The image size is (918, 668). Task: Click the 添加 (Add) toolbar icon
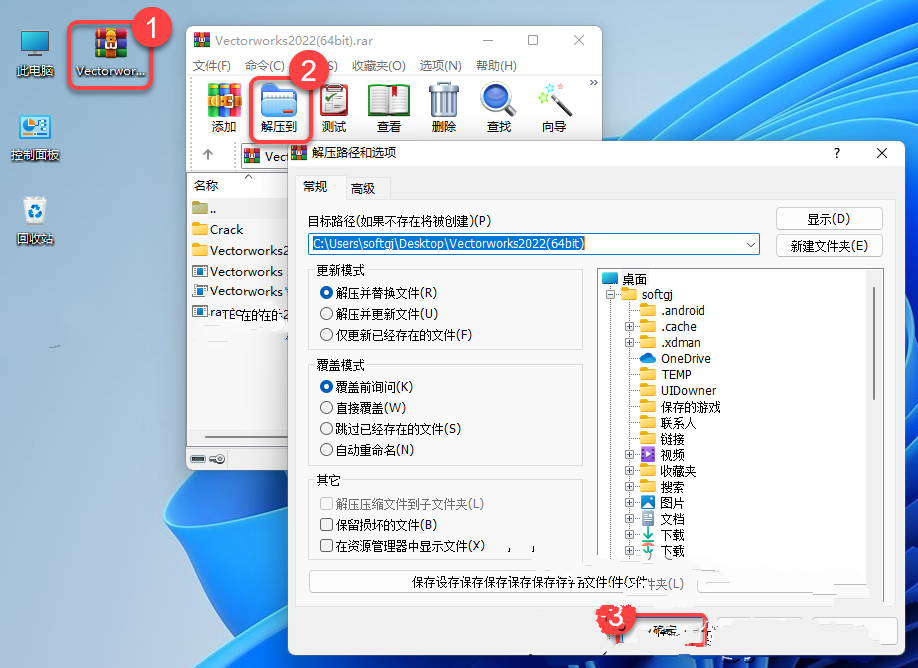click(x=224, y=108)
